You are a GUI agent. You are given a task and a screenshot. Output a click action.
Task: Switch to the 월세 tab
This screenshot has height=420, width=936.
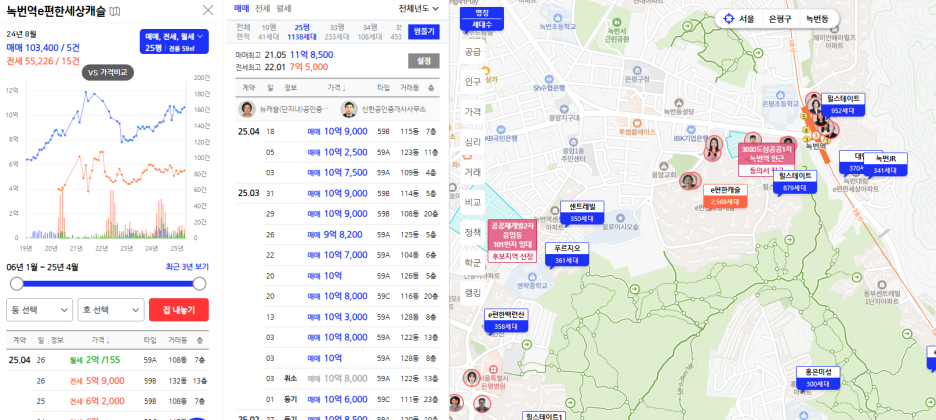click(x=284, y=8)
